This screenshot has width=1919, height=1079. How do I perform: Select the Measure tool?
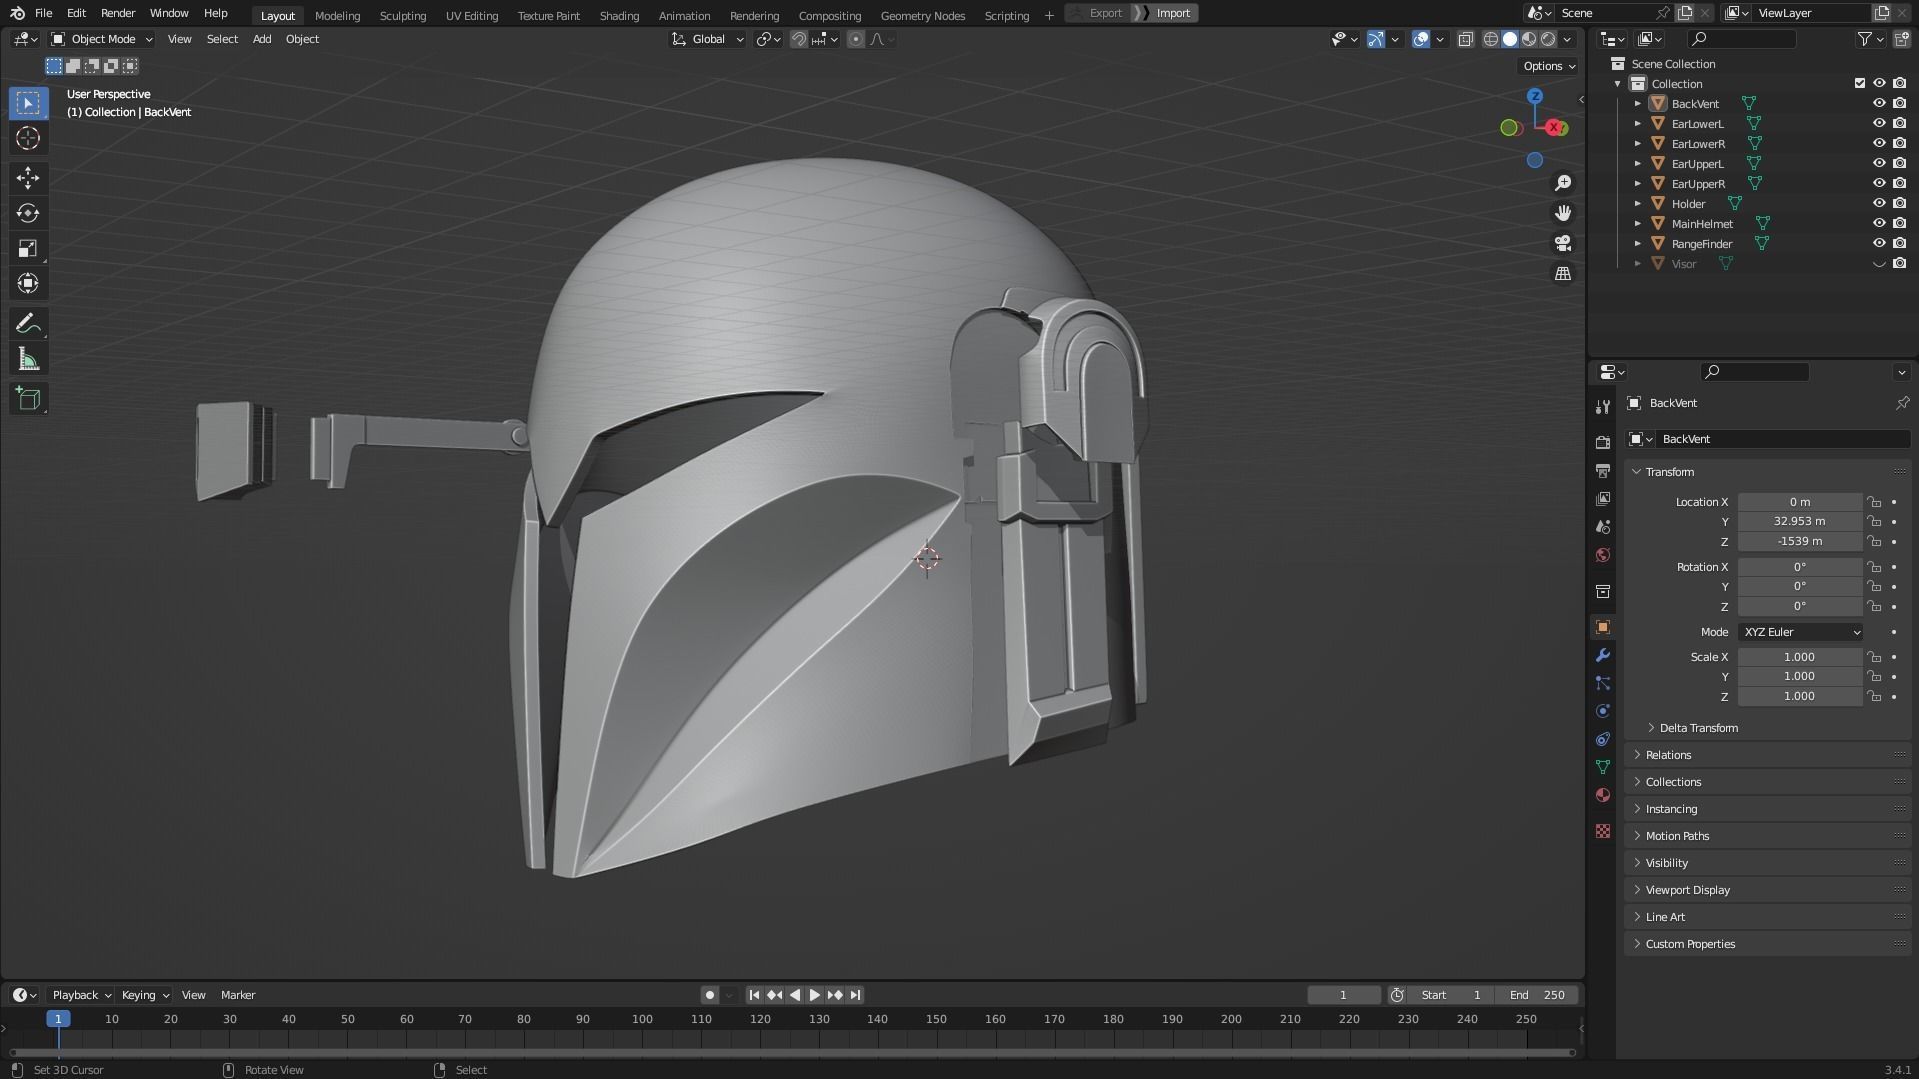28,359
